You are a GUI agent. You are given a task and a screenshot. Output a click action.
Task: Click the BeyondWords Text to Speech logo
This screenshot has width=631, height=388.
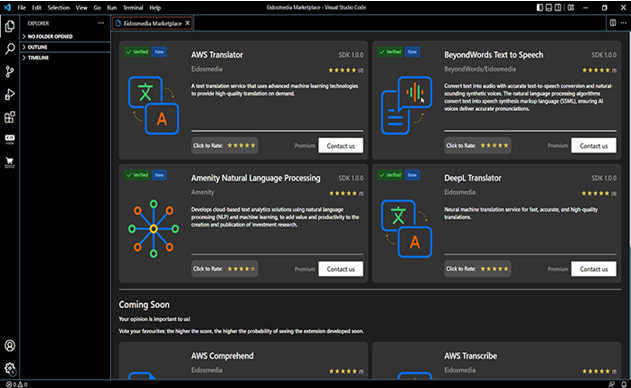tap(406, 105)
